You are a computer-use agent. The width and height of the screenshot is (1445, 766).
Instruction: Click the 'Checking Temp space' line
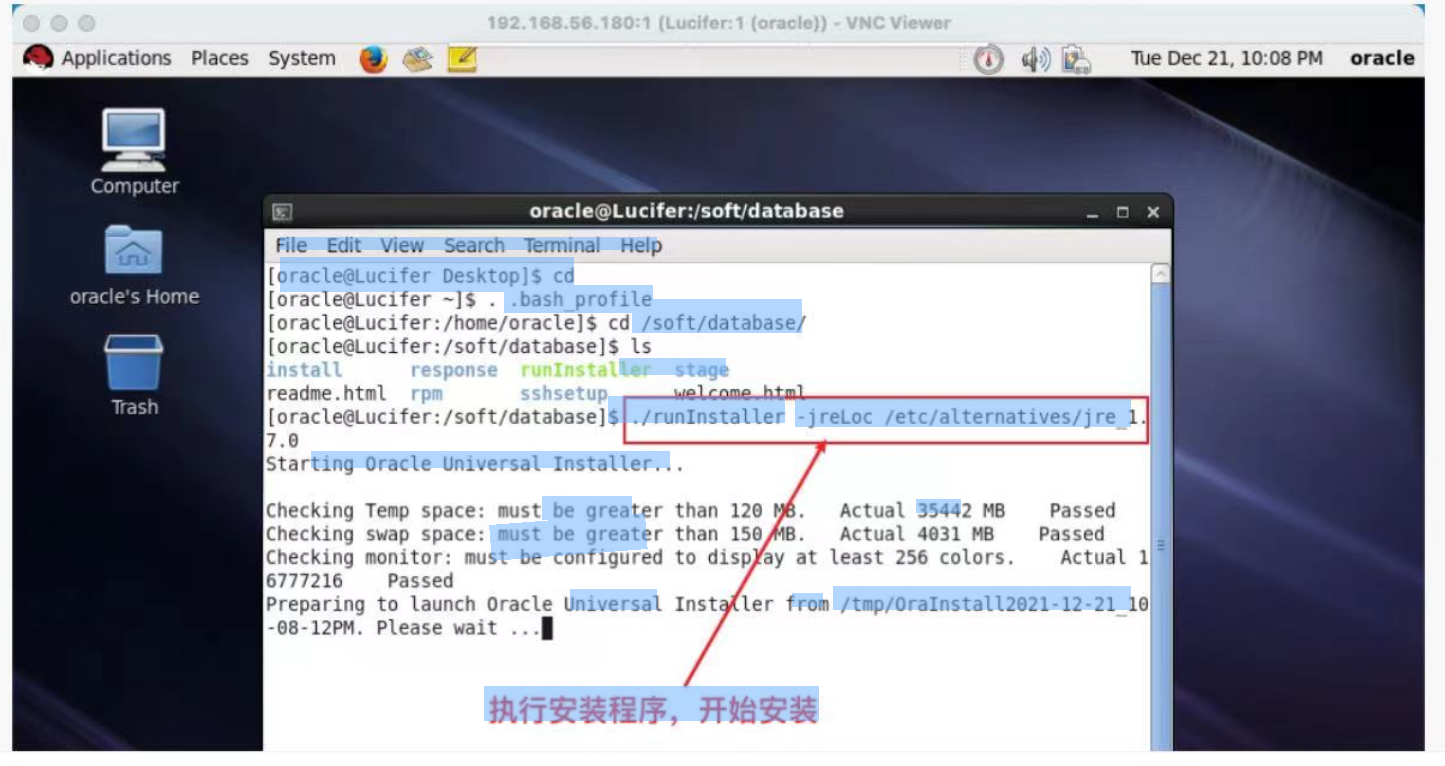pyautogui.click(x=690, y=511)
